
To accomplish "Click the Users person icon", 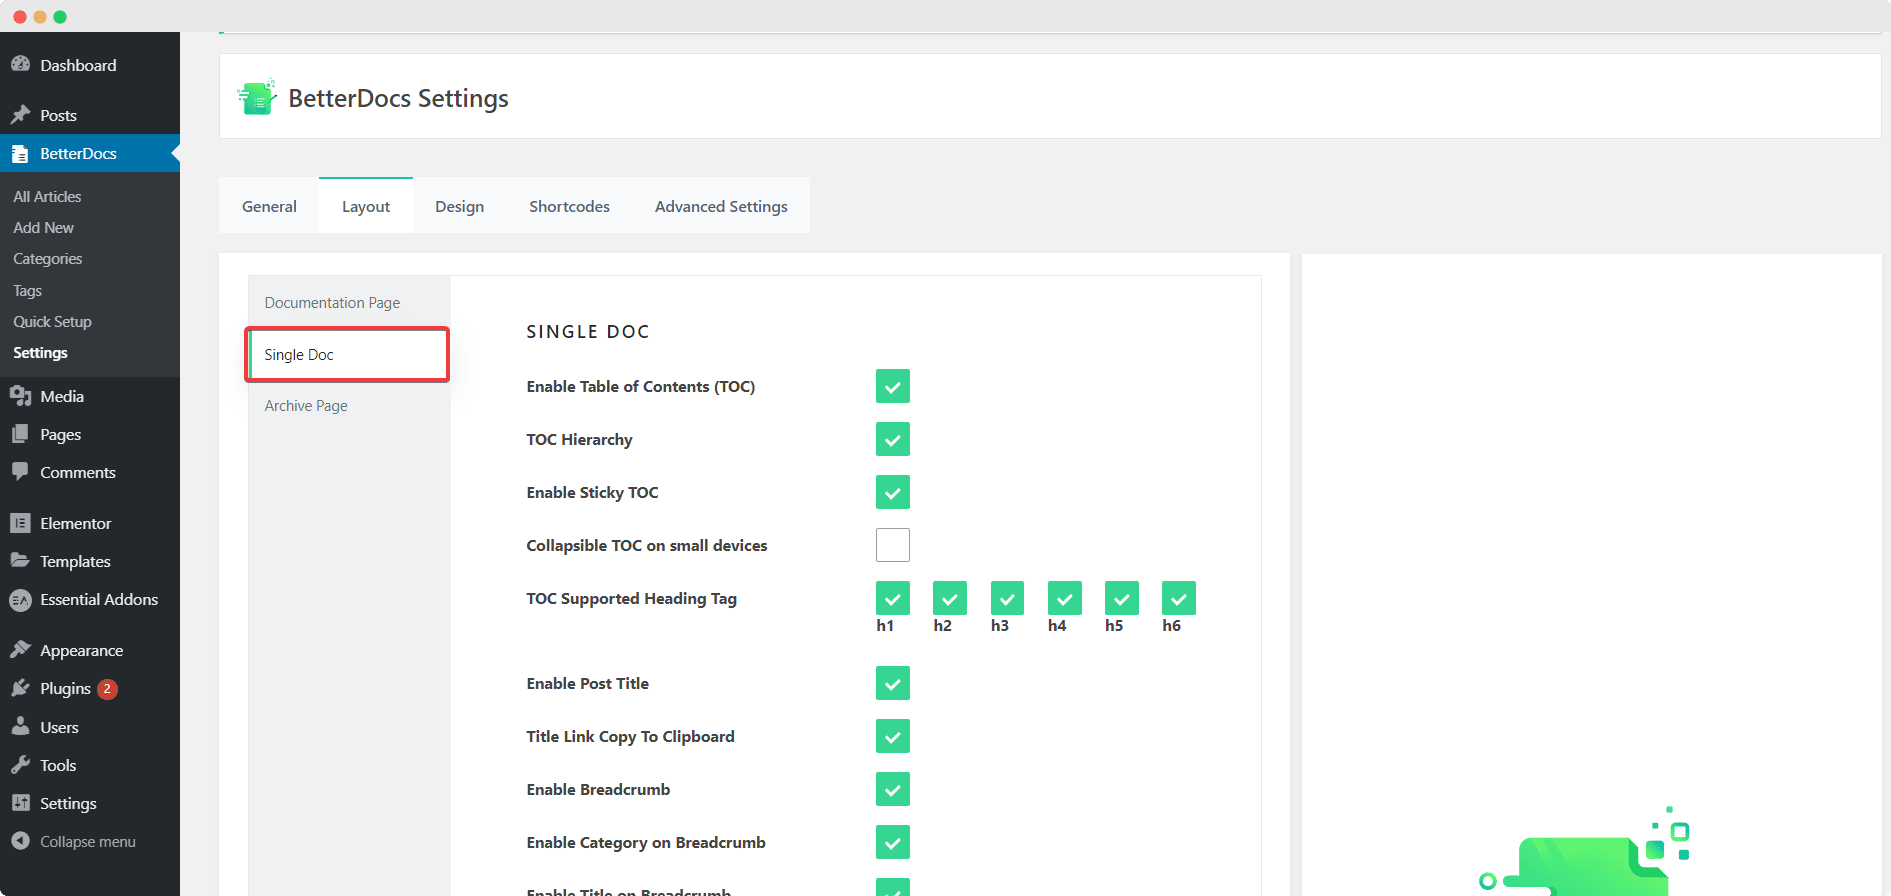I will click(x=20, y=727).
